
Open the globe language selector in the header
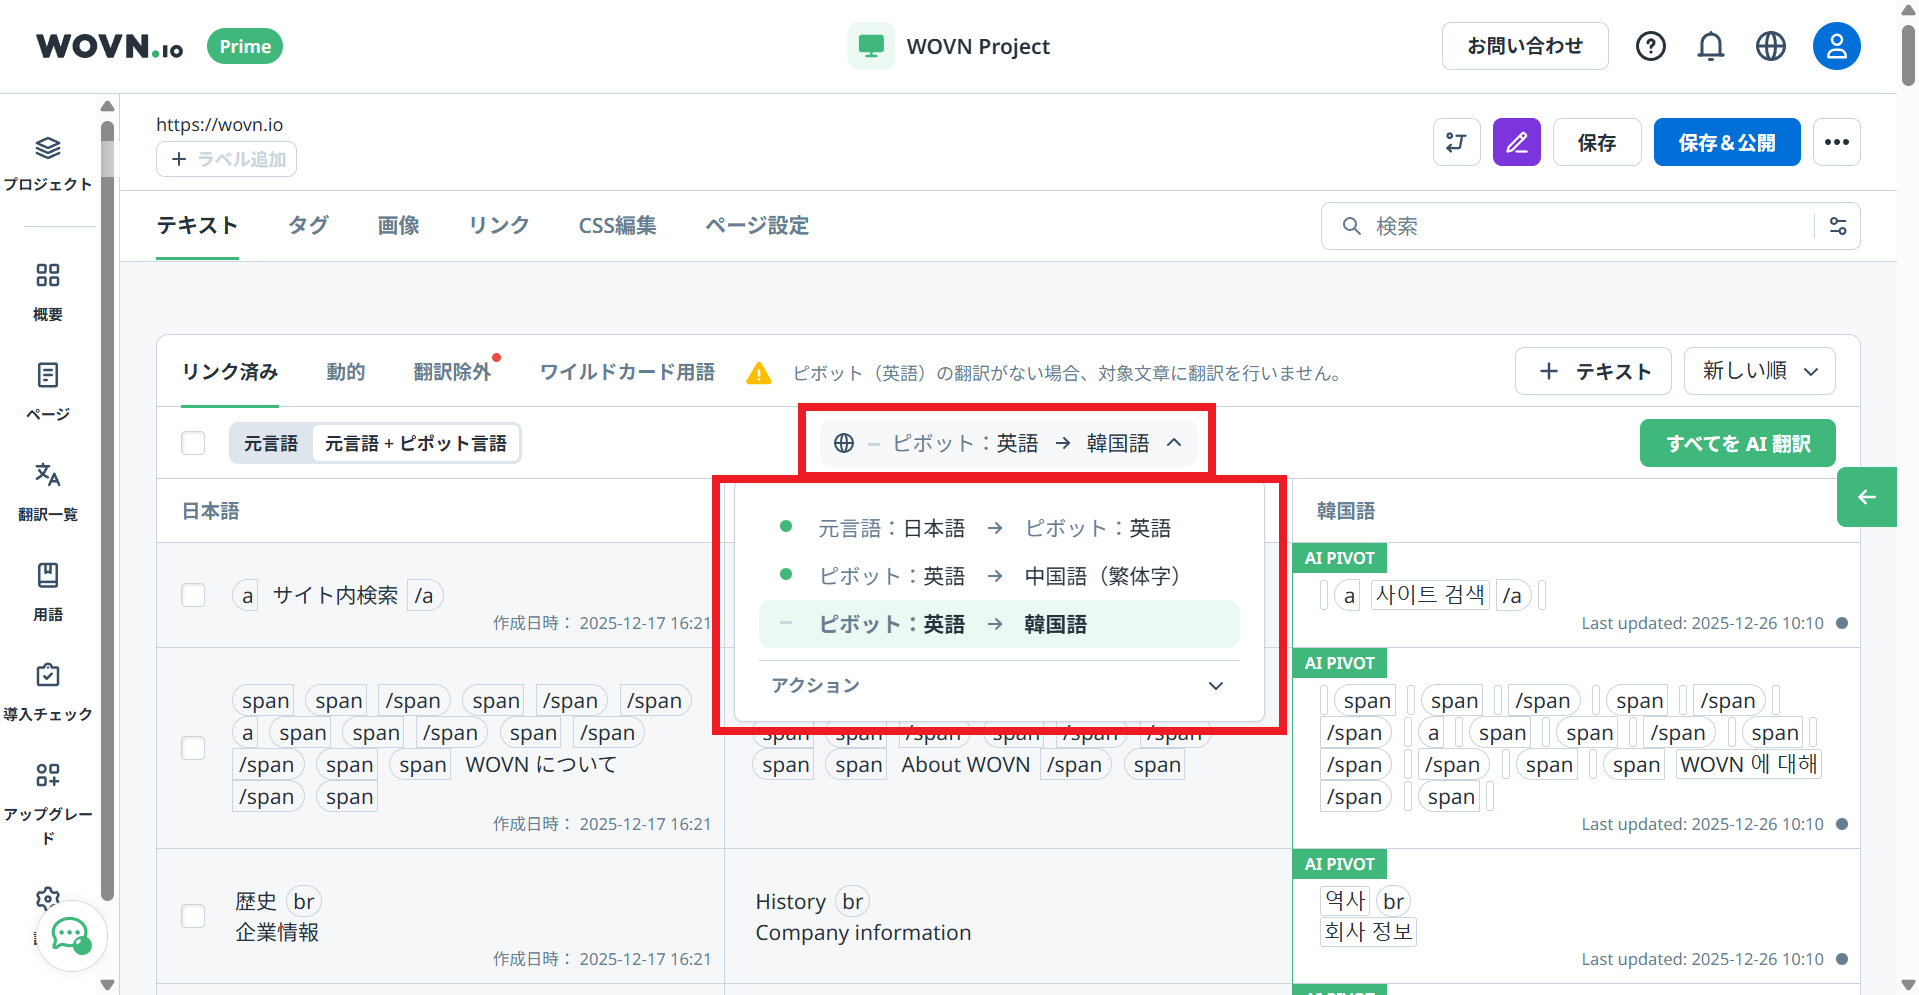[x=1770, y=45]
